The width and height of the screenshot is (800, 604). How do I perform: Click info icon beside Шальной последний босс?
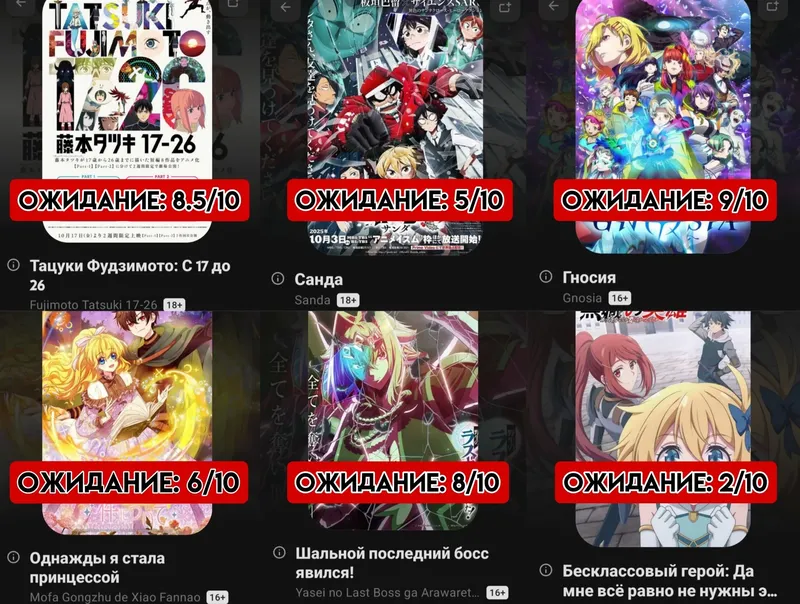(x=279, y=552)
